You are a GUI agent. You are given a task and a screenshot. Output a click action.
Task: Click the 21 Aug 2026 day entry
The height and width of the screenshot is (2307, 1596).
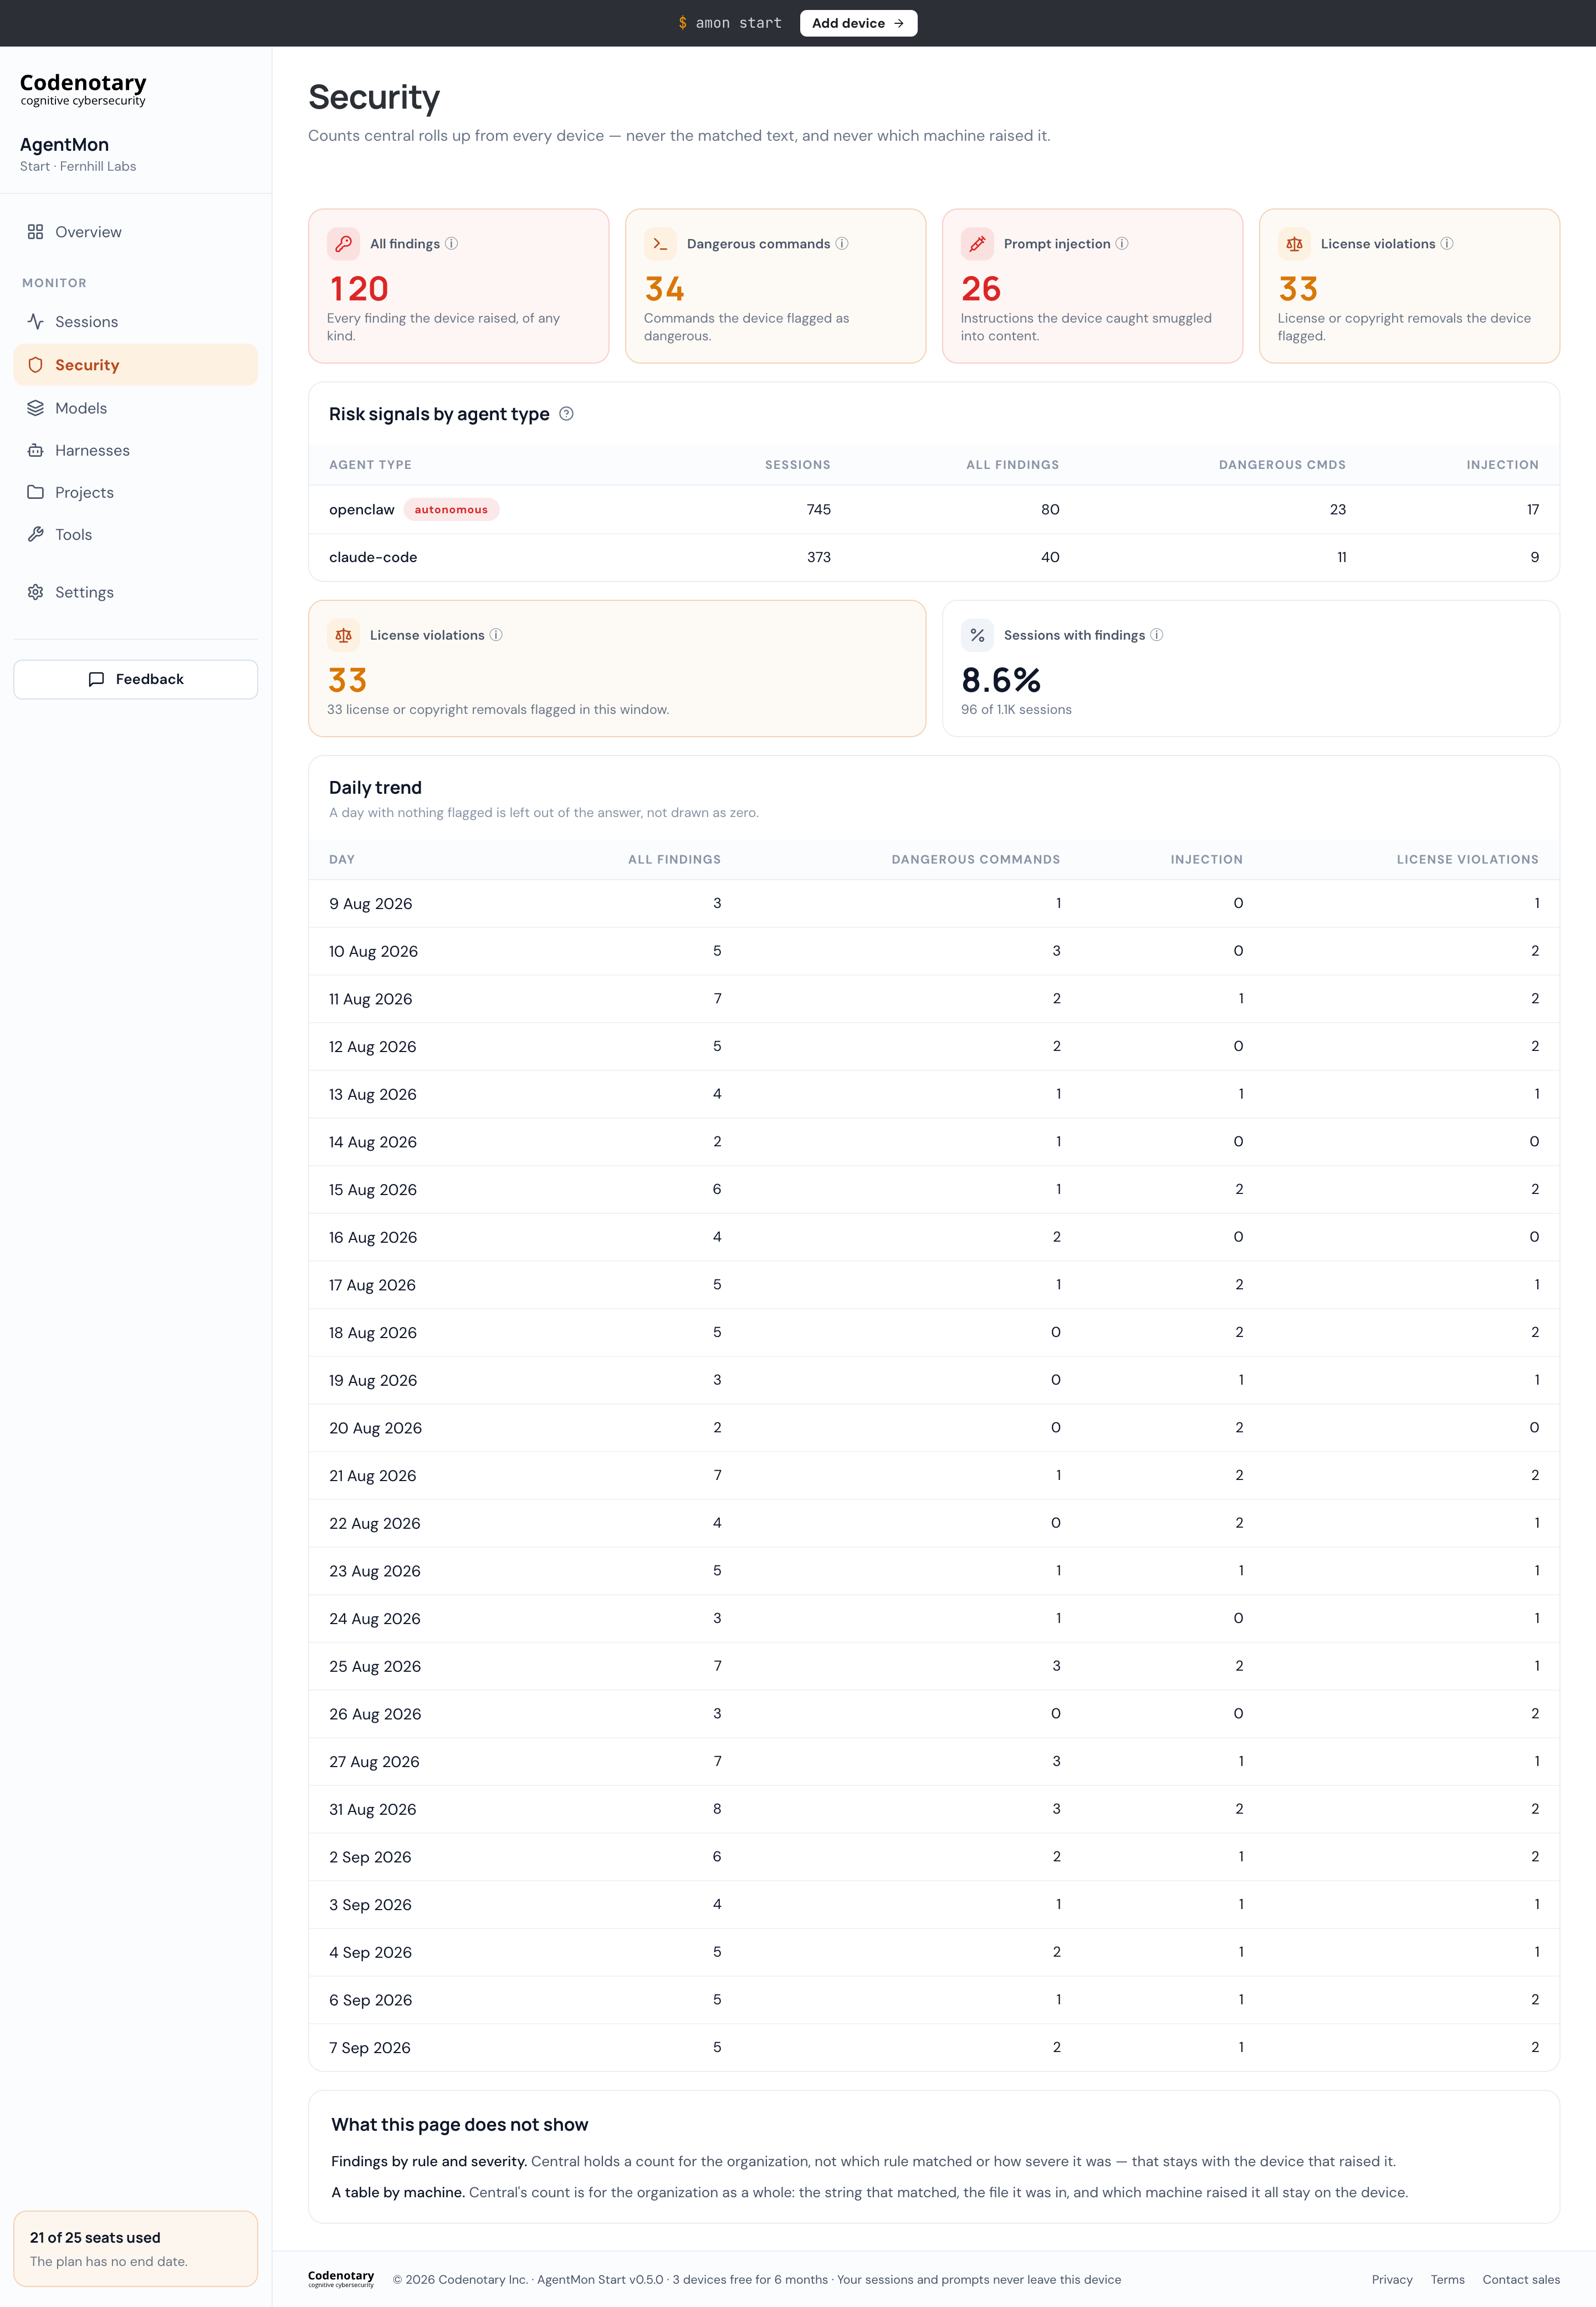pos(933,1476)
